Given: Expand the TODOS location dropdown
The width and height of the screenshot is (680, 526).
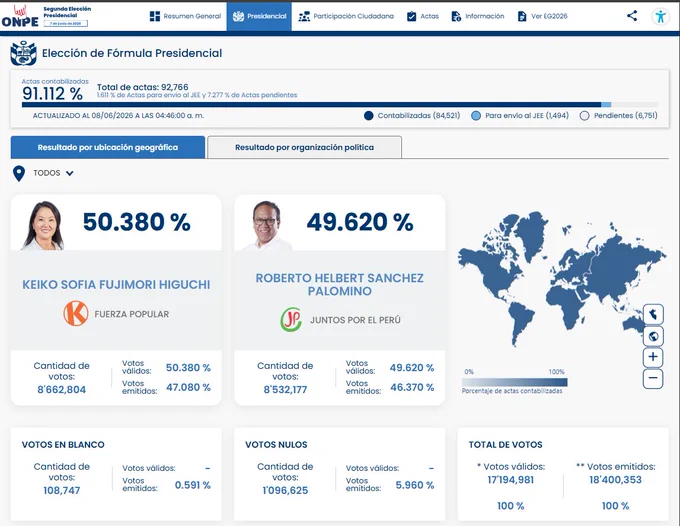Looking at the screenshot, I should point(53,173).
